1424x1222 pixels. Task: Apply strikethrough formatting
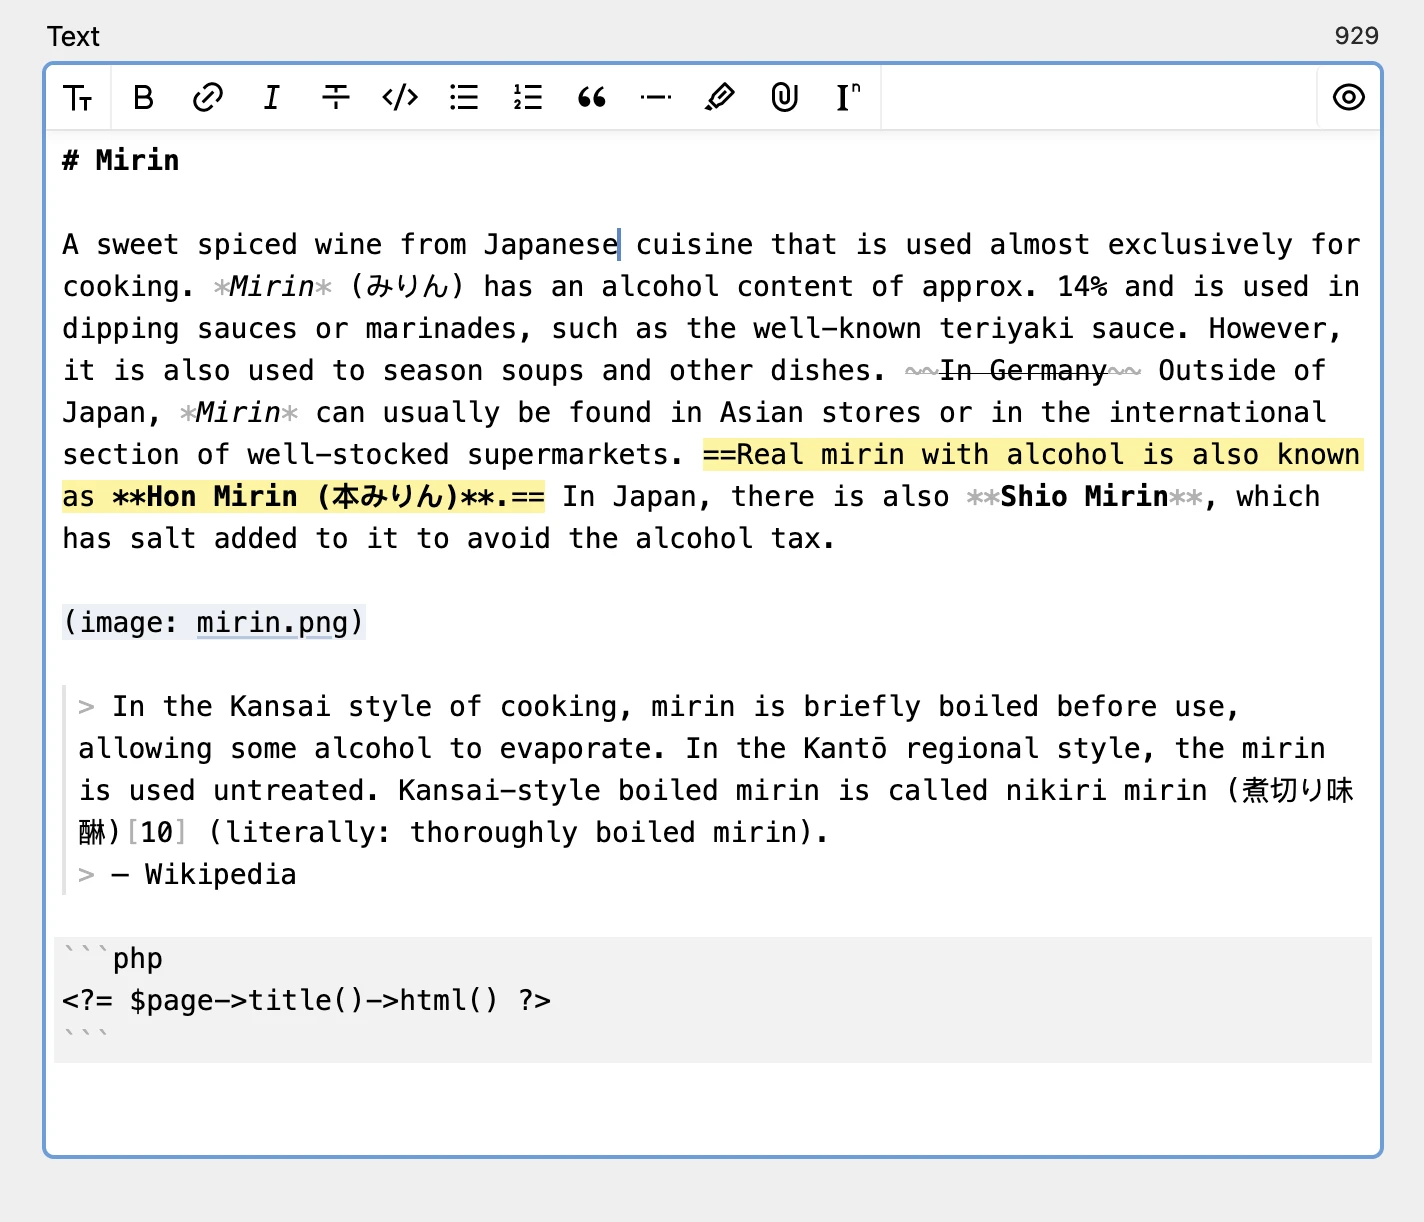tap(335, 98)
